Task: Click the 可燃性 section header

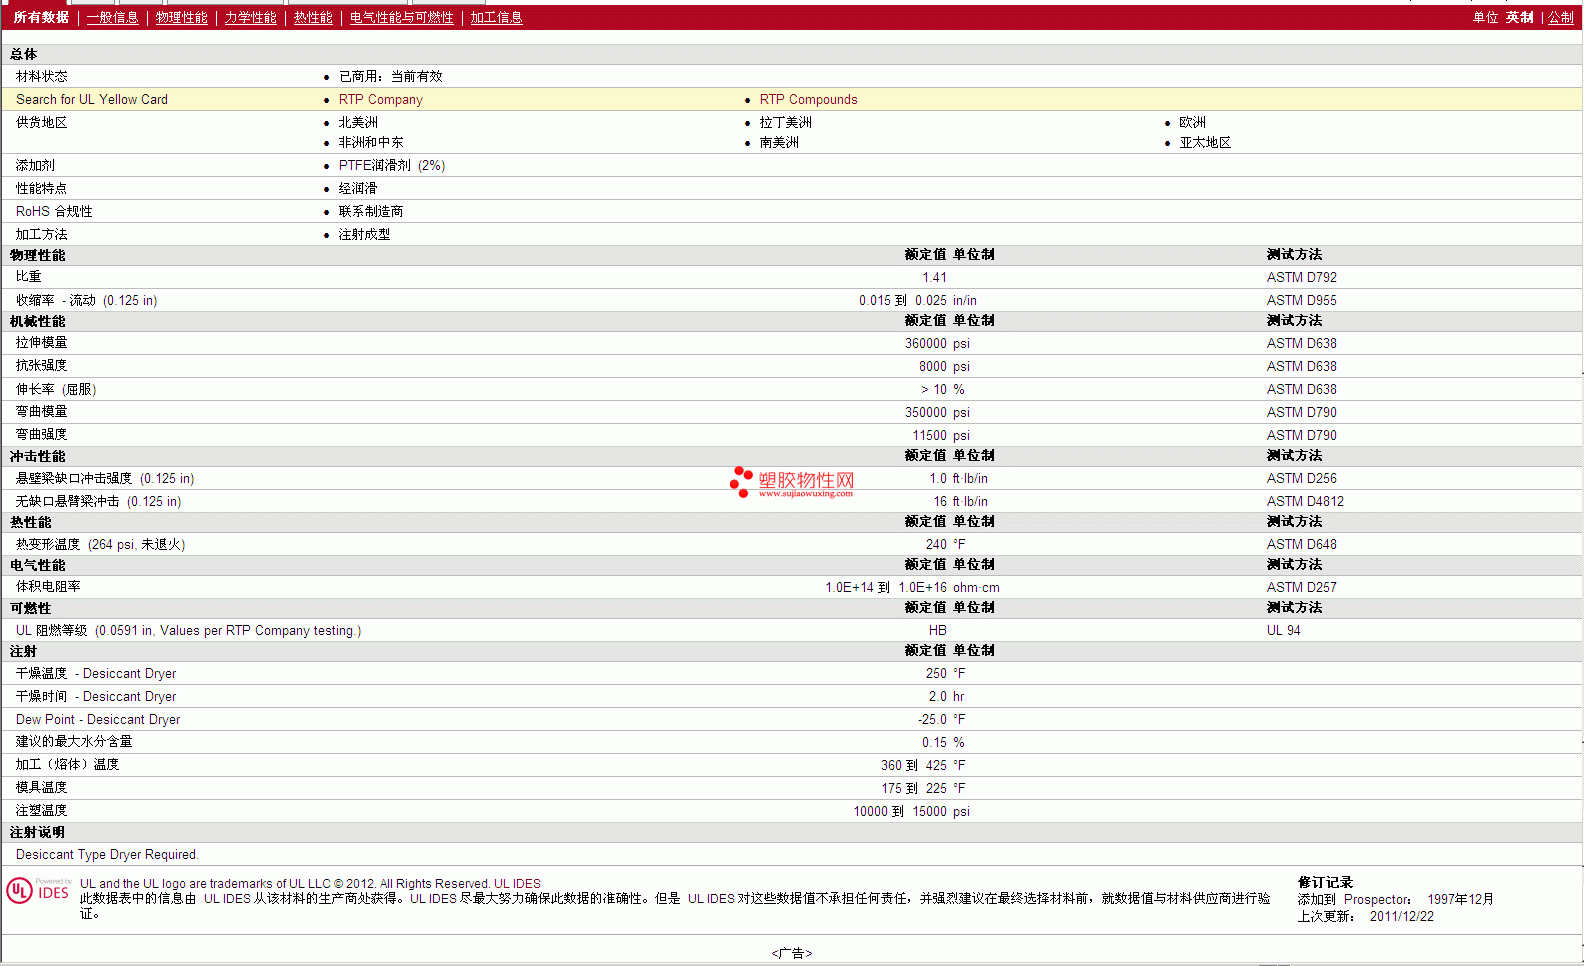Action: point(31,609)
